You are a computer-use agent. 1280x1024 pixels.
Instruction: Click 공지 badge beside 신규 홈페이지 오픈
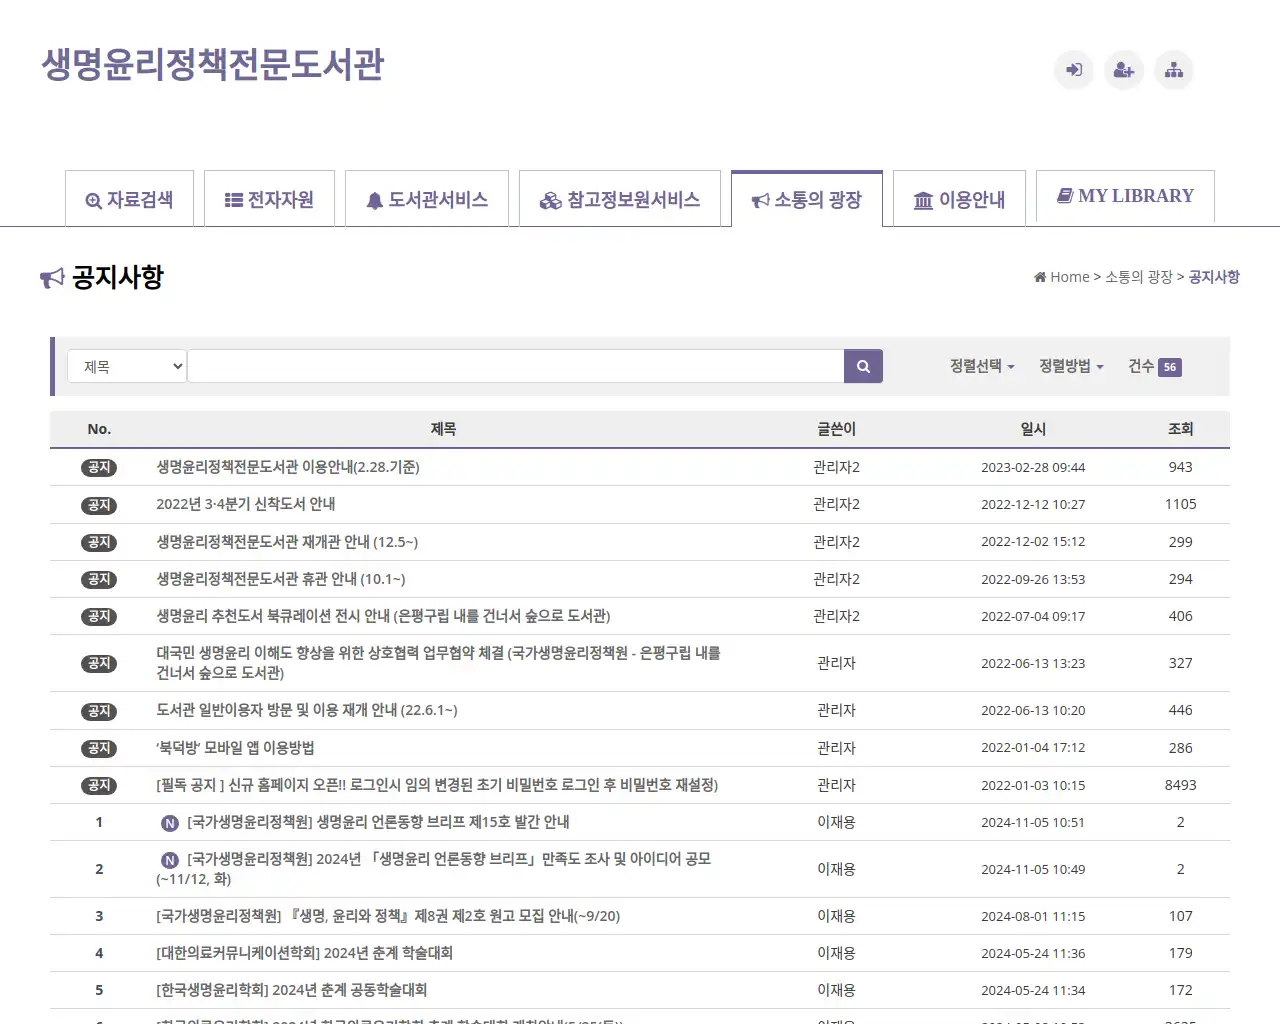99,785
